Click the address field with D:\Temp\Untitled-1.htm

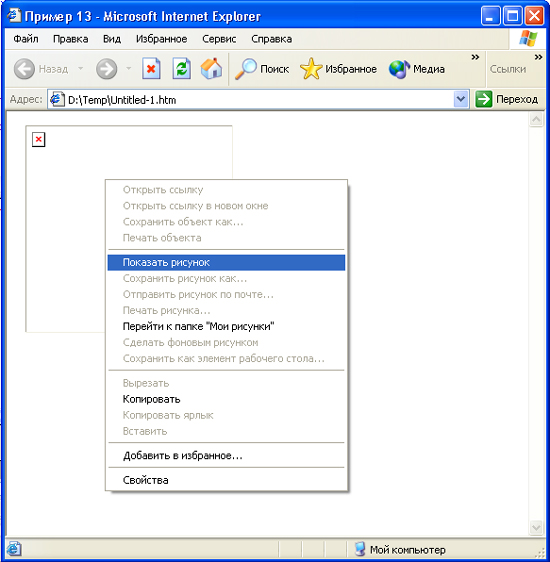point(251,99)
